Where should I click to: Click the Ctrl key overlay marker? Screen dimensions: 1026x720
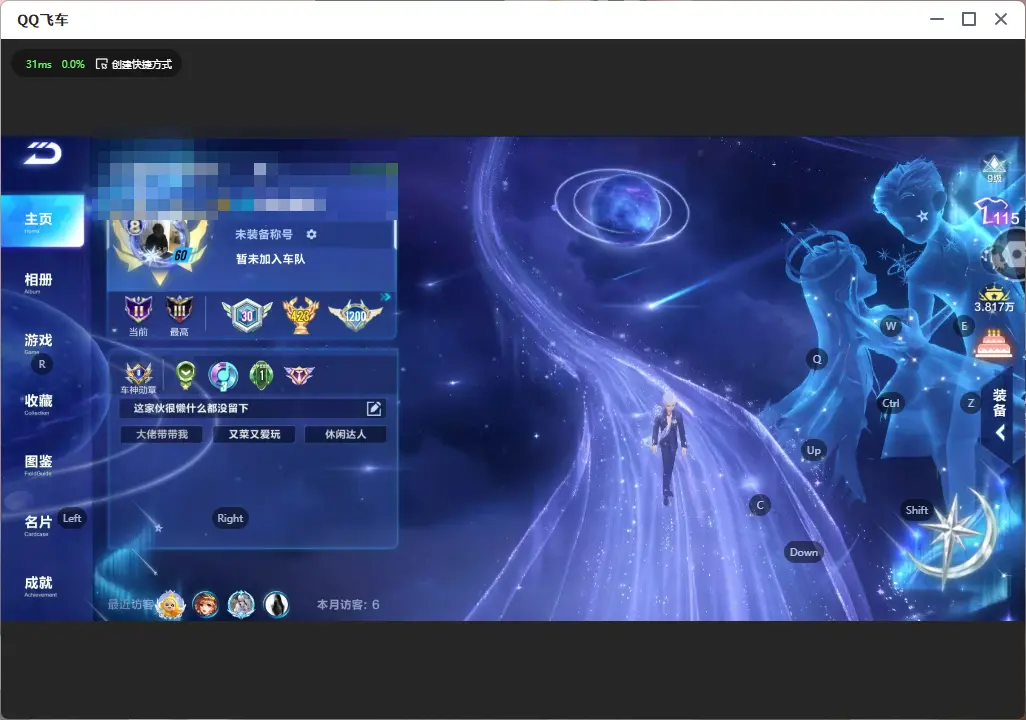tap(891, 403)
